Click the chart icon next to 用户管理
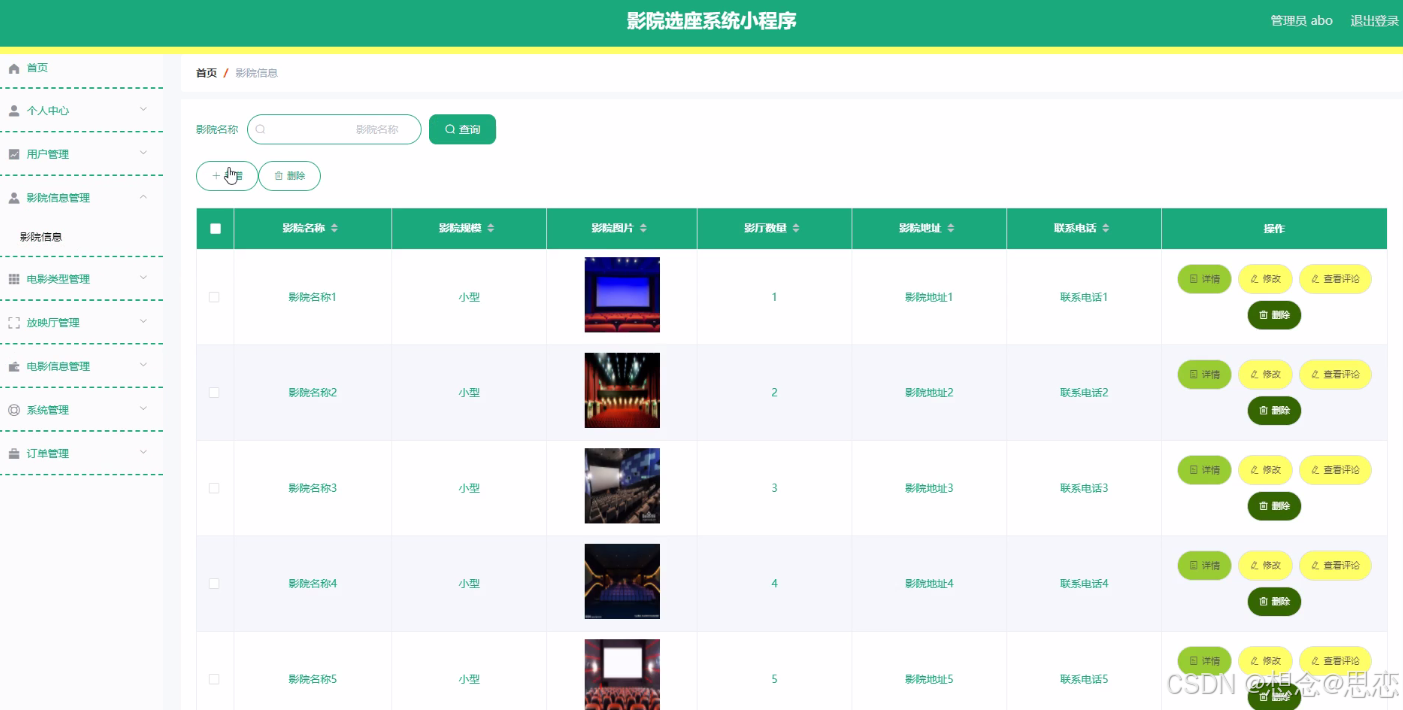This screenshot has height=710, width=1403. click(x=14, y=154)
